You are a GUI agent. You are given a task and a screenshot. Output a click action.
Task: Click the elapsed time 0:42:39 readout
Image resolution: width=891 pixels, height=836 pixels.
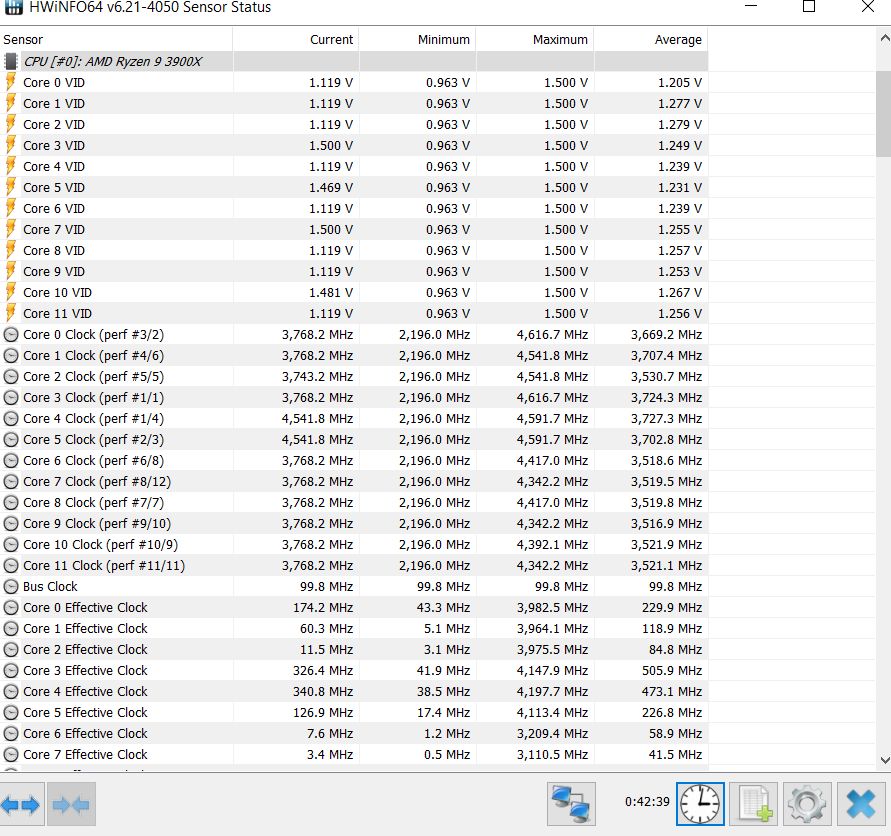pyautogui.click(x=647, y=802)
